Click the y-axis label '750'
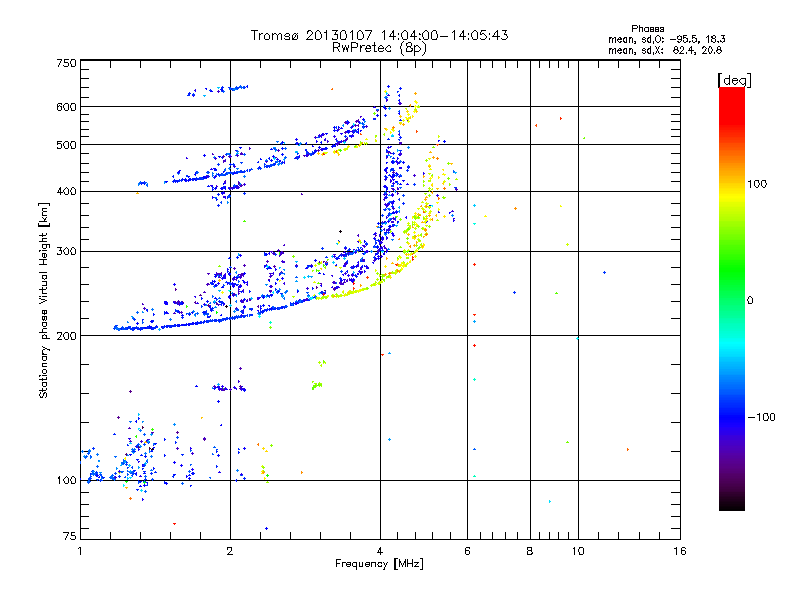Image resolution: width=800 pixels, height=600 pixels. point(66,63)
